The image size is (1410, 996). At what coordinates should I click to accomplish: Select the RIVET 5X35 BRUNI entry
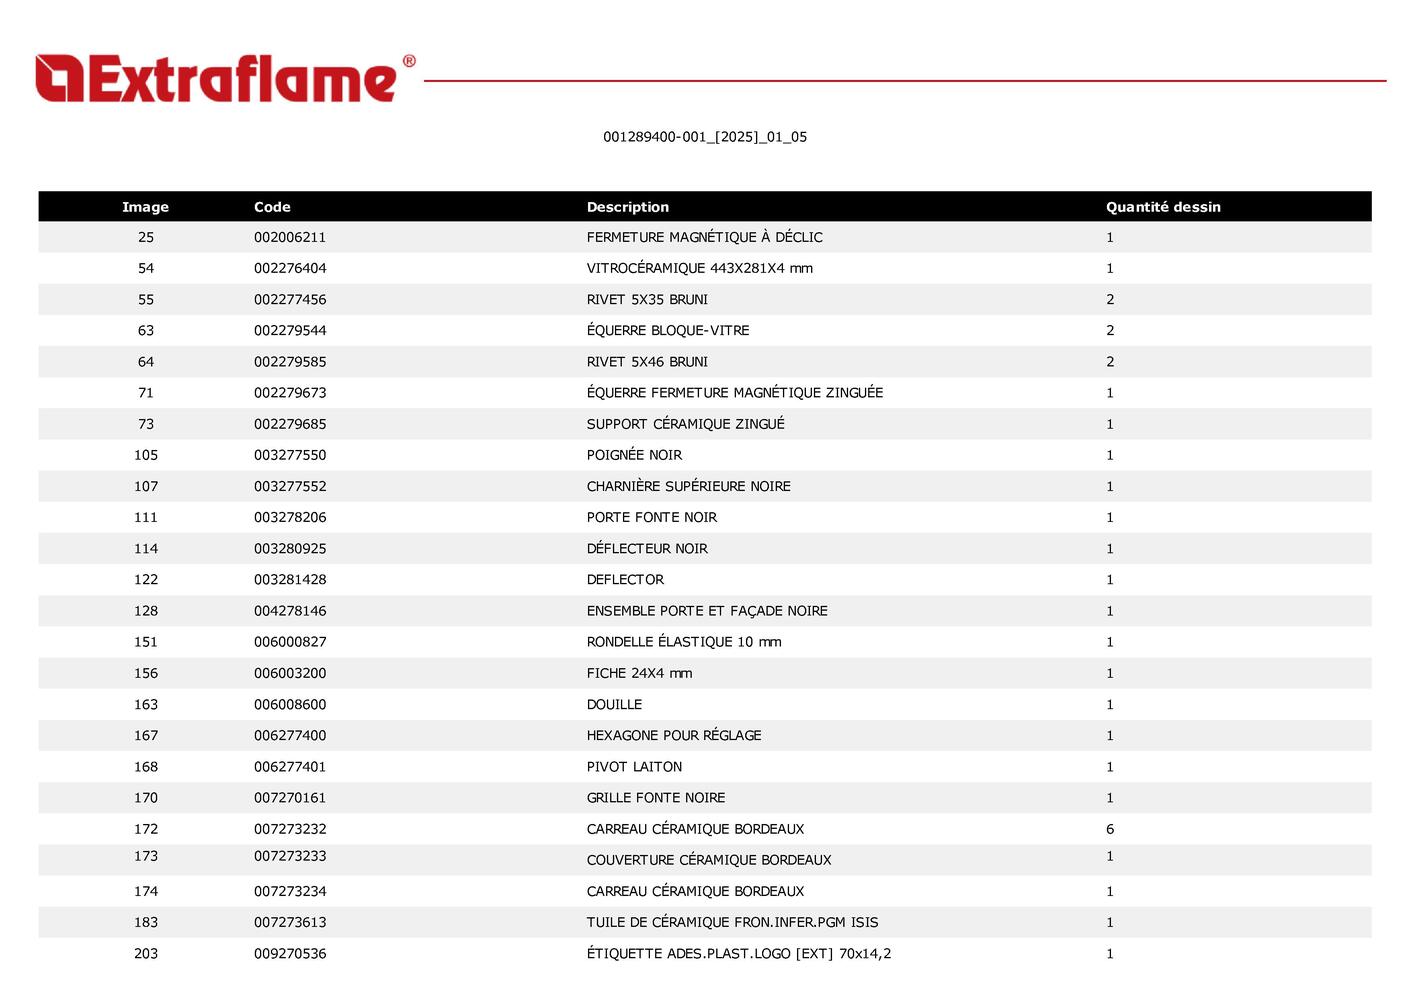(647, 299)
